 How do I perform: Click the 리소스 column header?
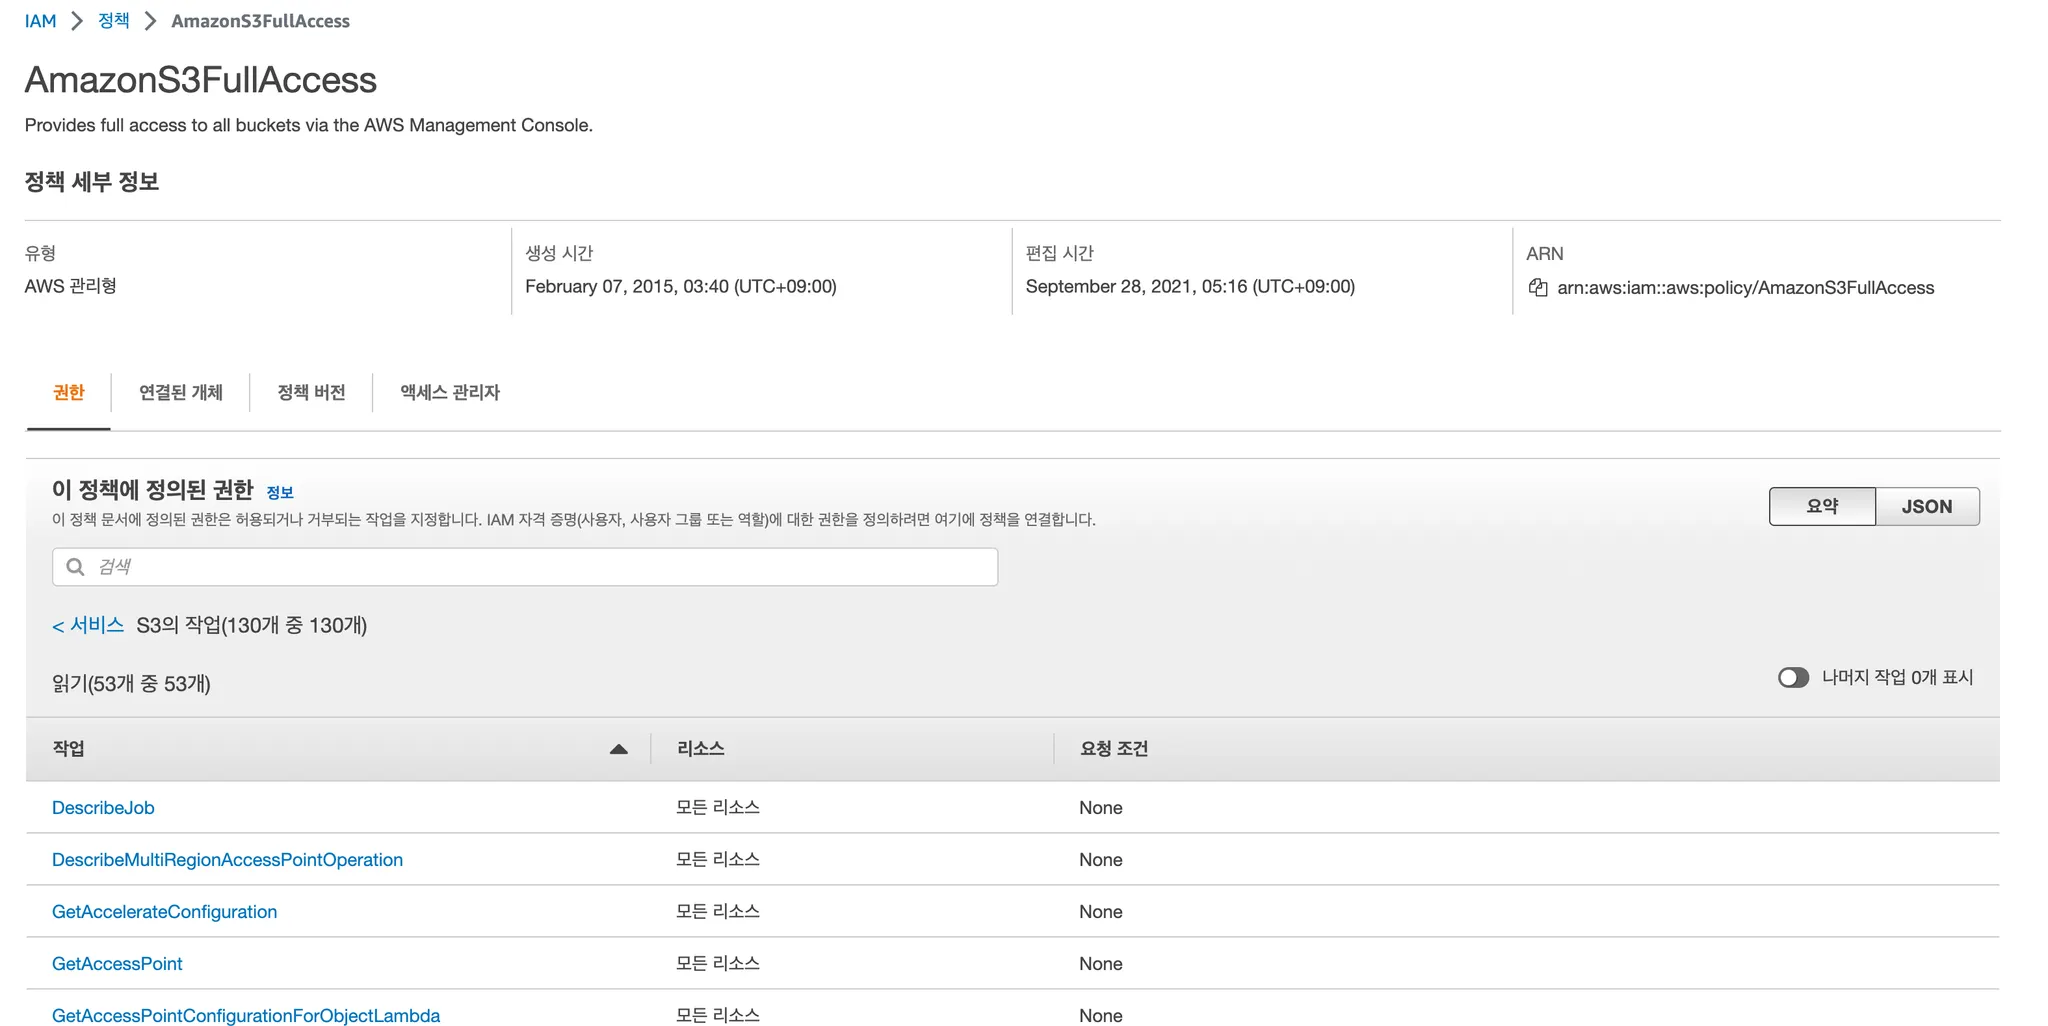(x=701, y=749)
